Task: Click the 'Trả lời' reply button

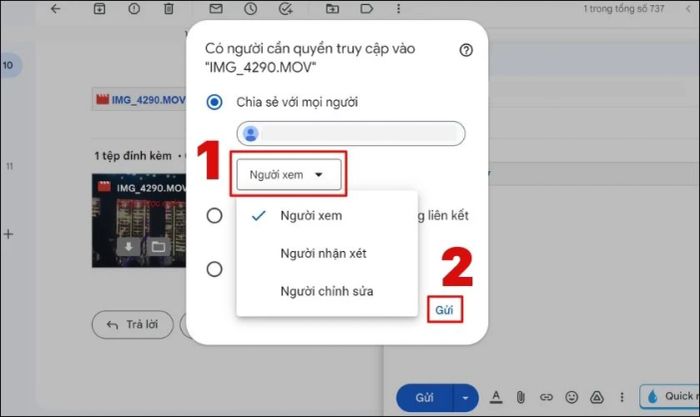Action: point(133,325)
